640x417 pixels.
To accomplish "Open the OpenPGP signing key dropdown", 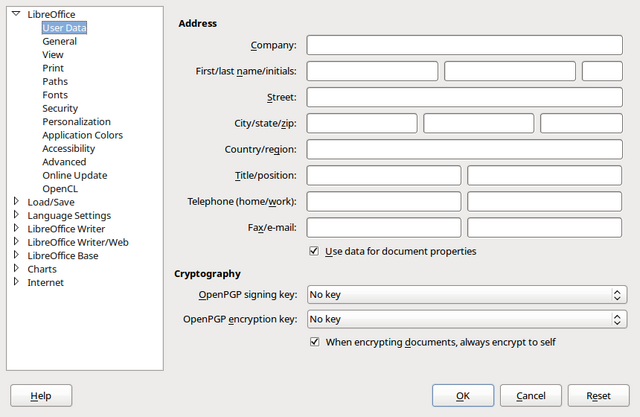I will [467, 295].
